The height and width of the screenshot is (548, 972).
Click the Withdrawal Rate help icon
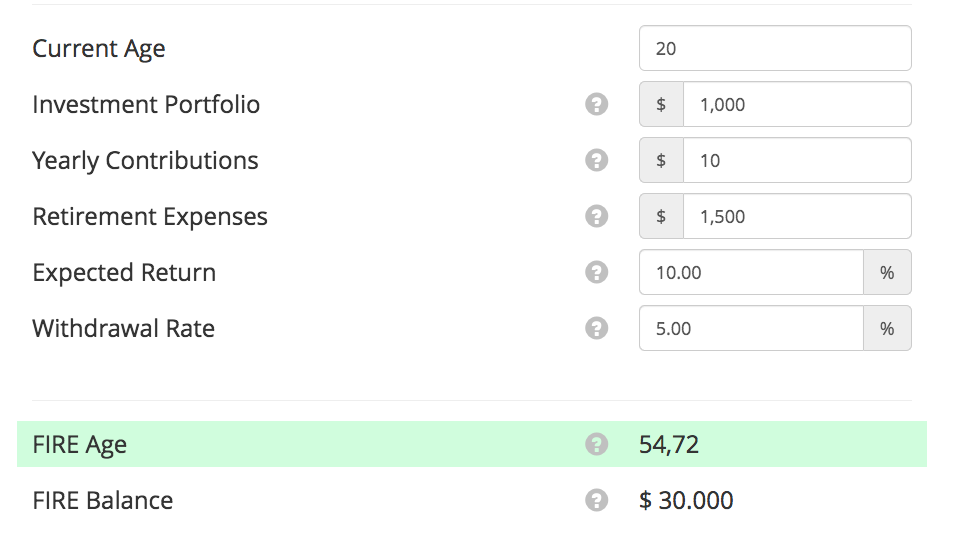[597, 328]
